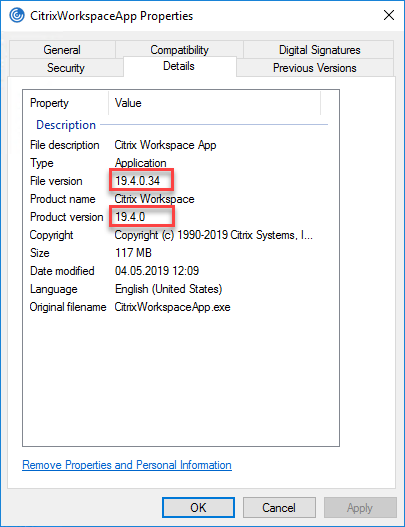This screenshot has width=405, height=527.
Task: Close the CitrixWorkspaceApp Properties dialog
Action: pyautogui.click(x=389, y=15)
